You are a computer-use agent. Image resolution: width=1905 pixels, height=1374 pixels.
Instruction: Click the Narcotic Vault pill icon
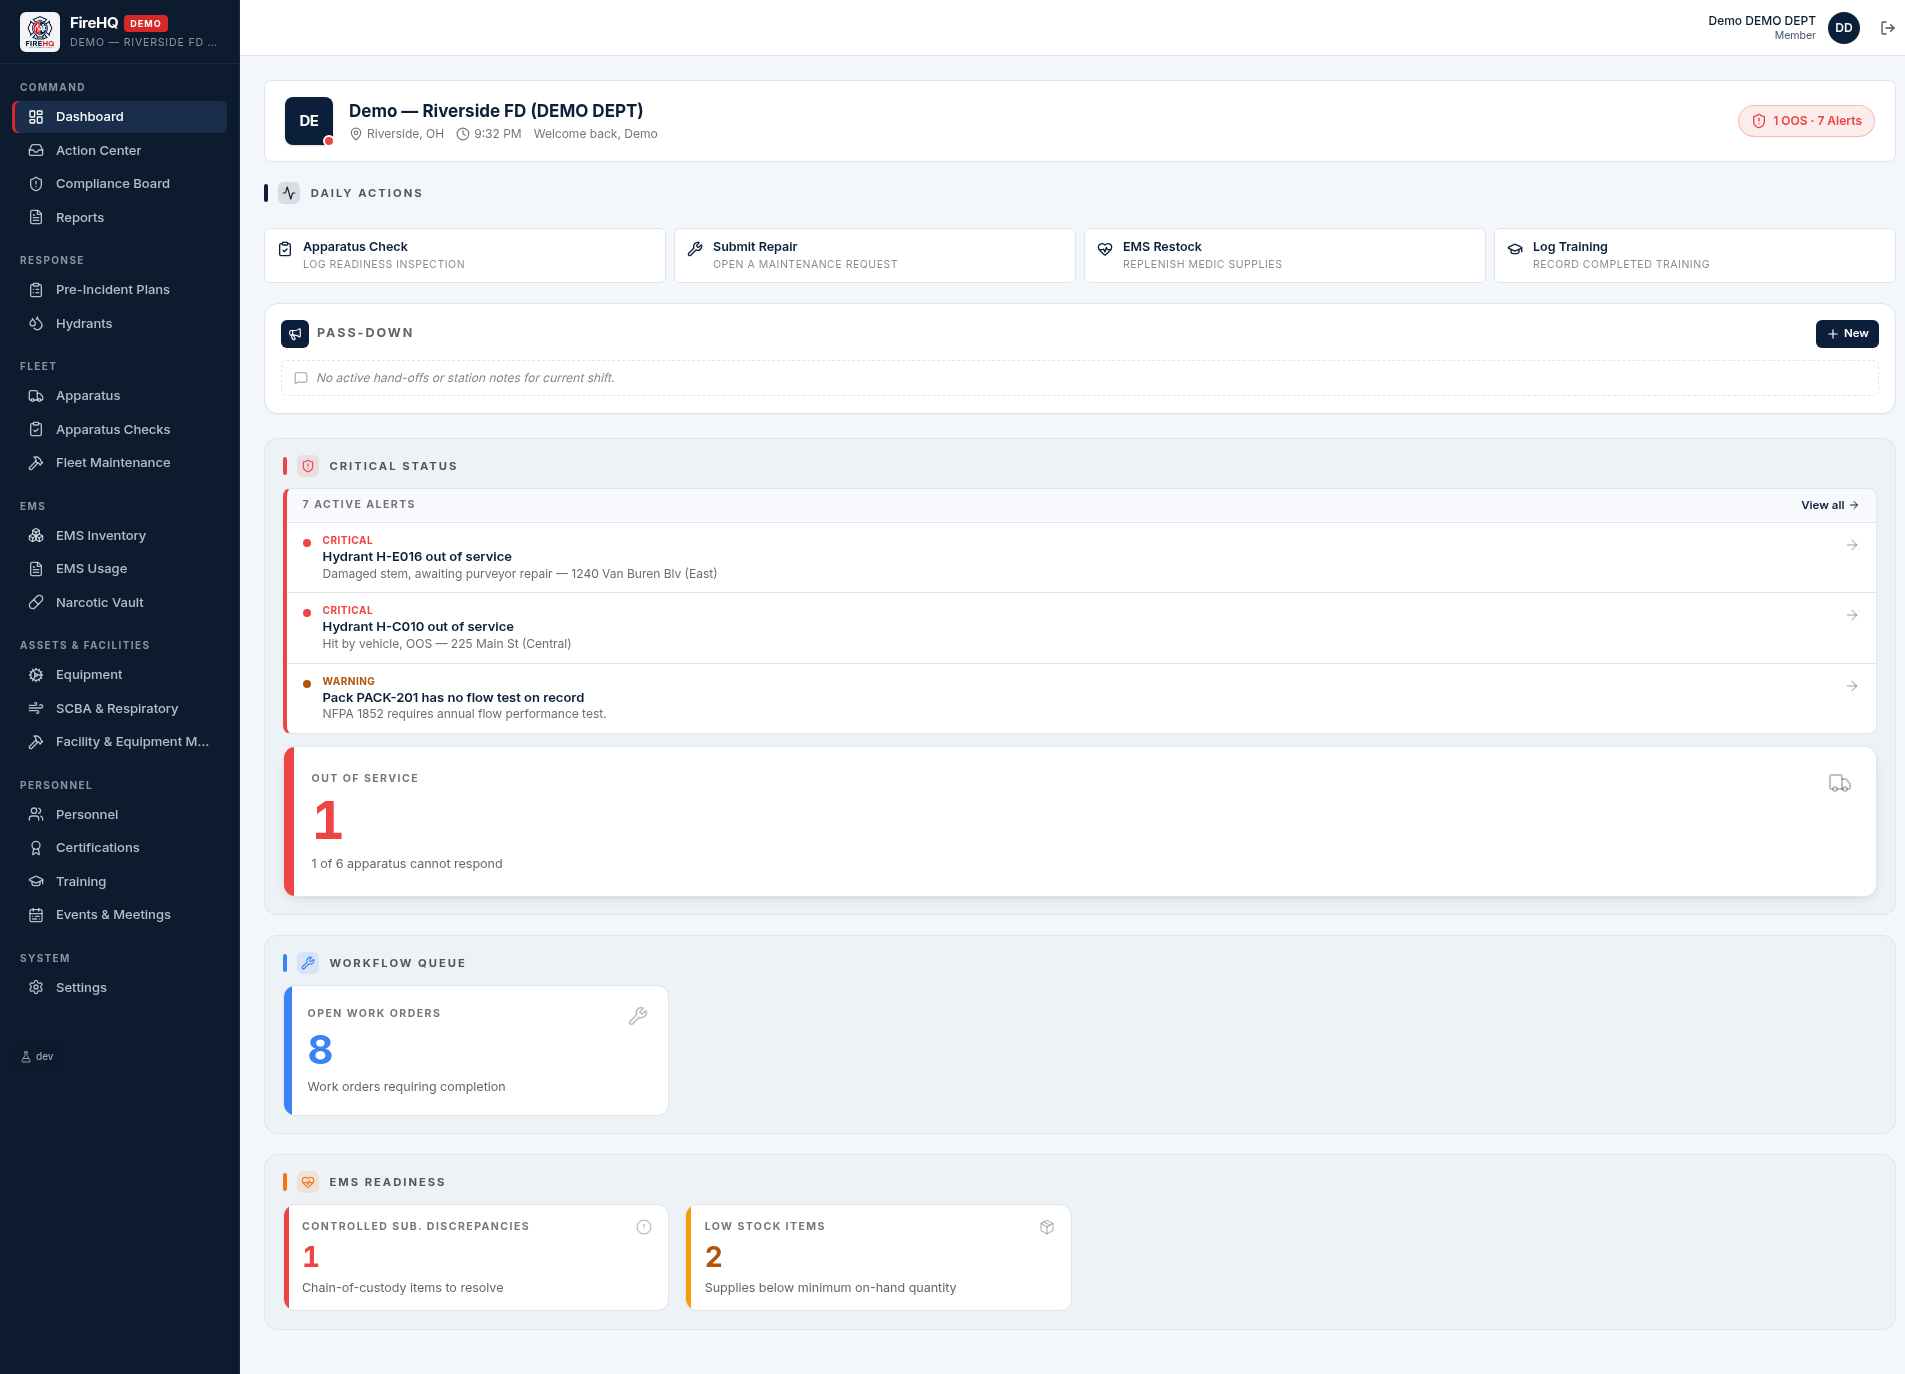36,602
